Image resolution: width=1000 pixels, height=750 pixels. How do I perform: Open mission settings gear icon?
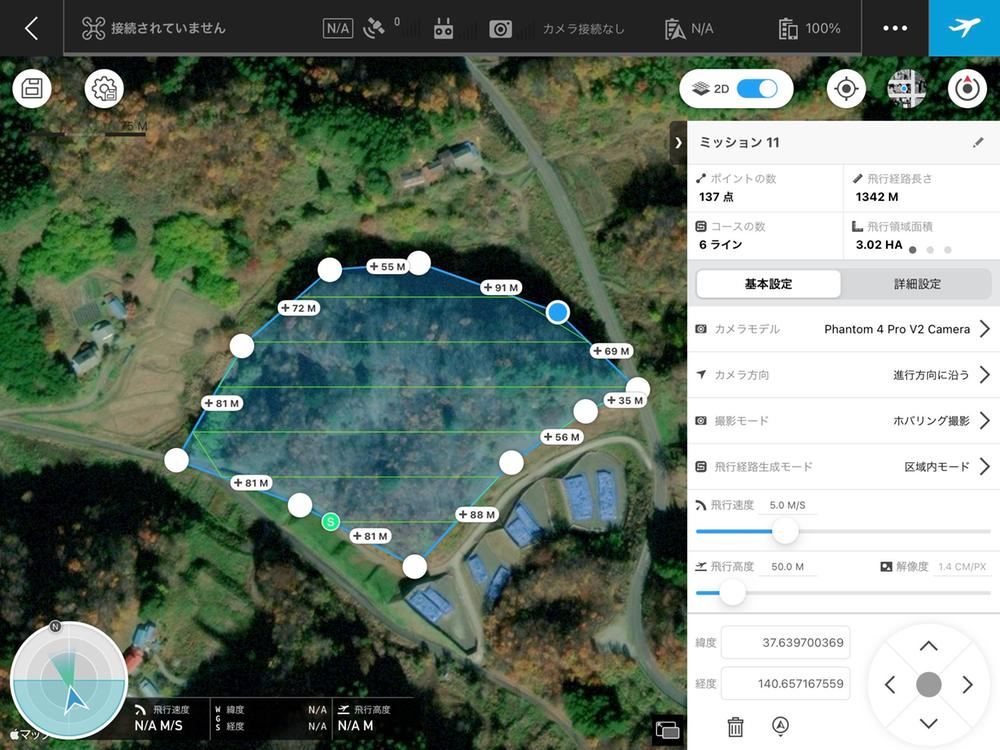click(104, 88)
